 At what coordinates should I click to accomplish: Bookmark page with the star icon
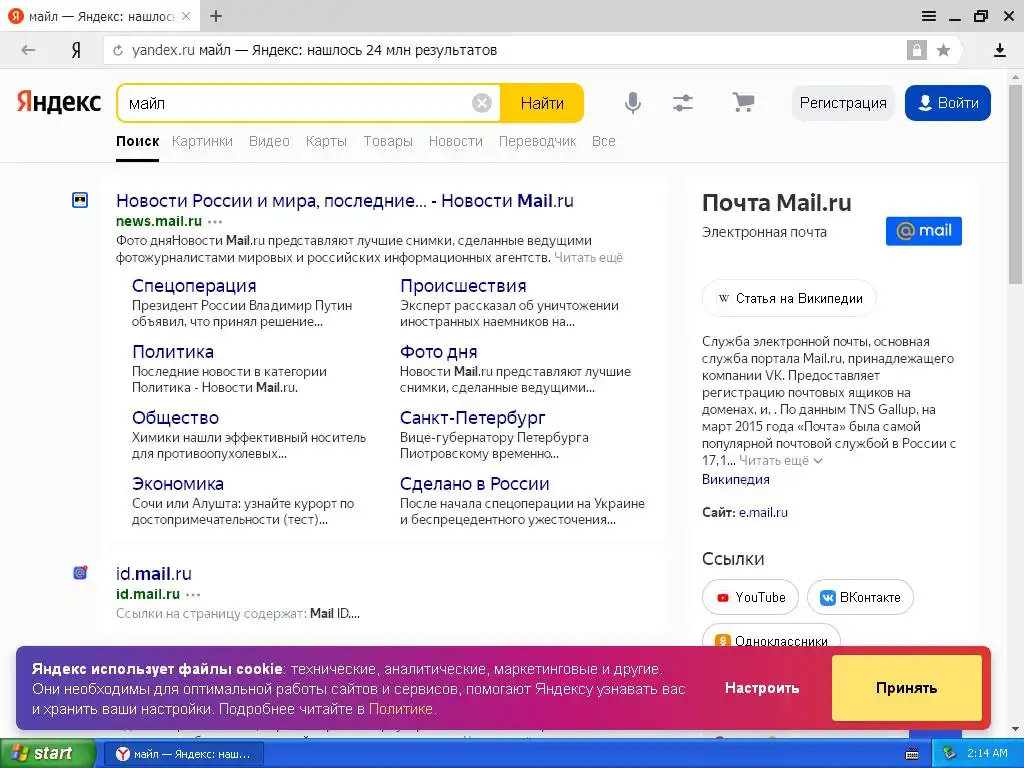943,50
